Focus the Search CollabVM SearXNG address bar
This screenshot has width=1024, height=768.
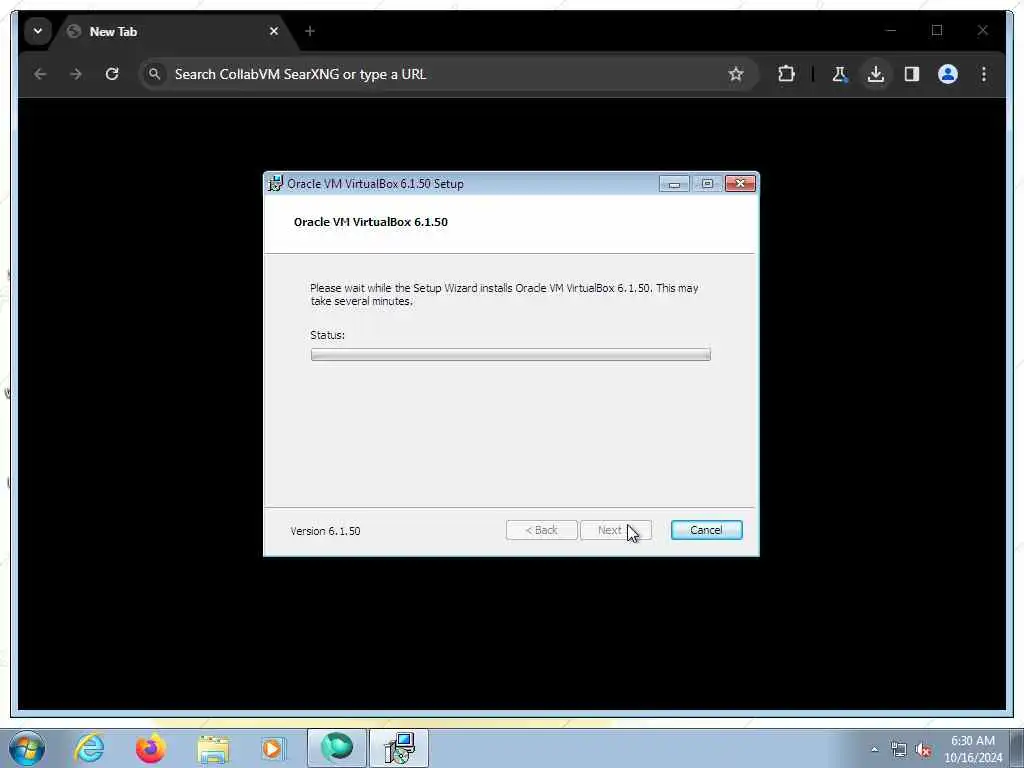[449, 74]
